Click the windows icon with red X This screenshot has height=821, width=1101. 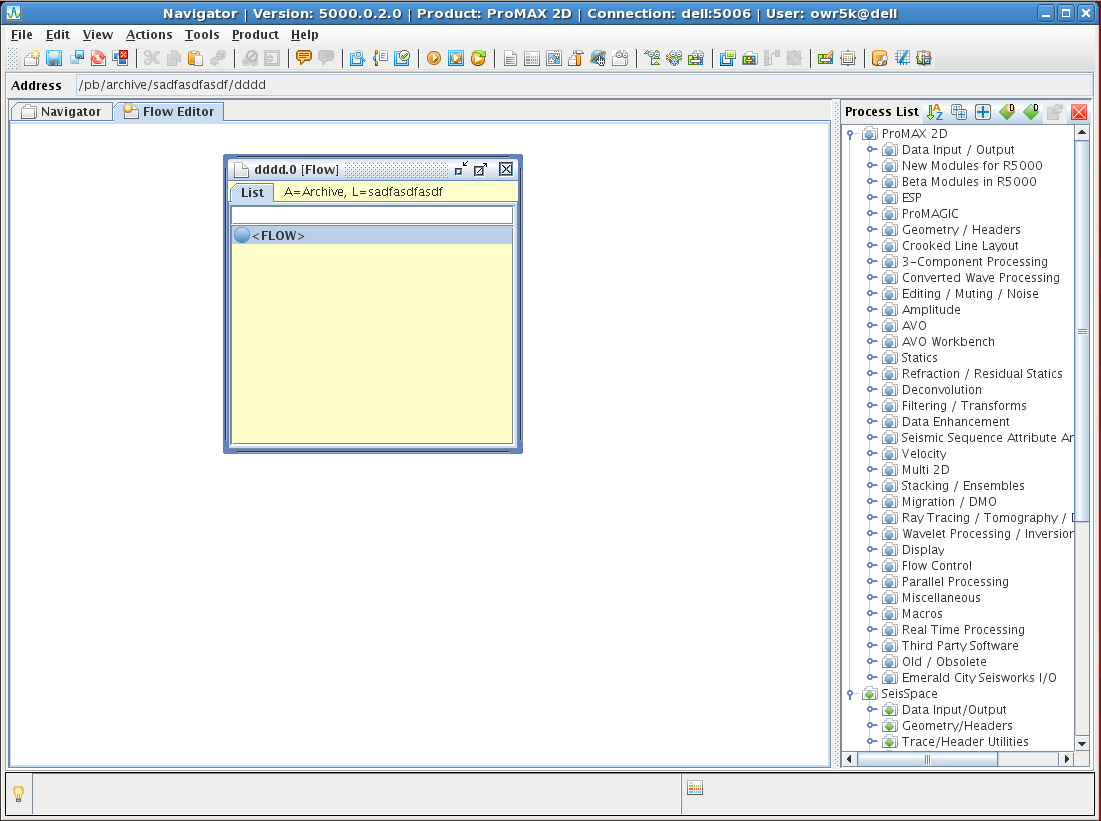pyautogui.click(x=121, y=58)
